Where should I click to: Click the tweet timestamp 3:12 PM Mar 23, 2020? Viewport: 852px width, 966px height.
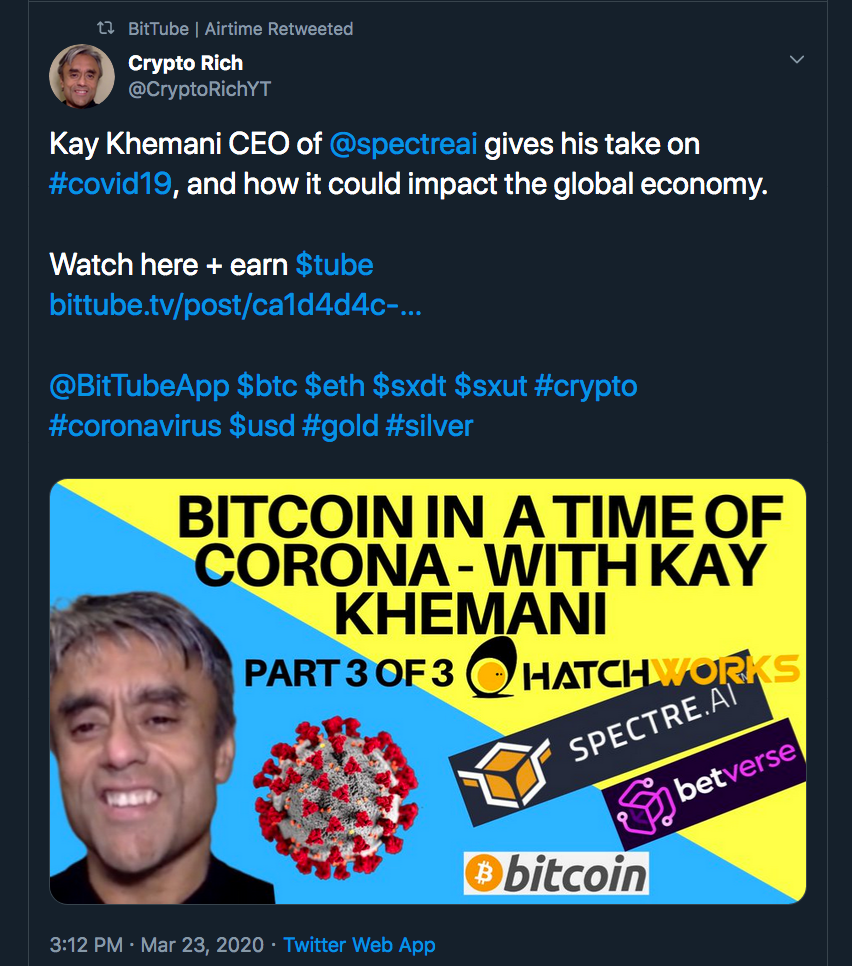(x=157, y=944)
